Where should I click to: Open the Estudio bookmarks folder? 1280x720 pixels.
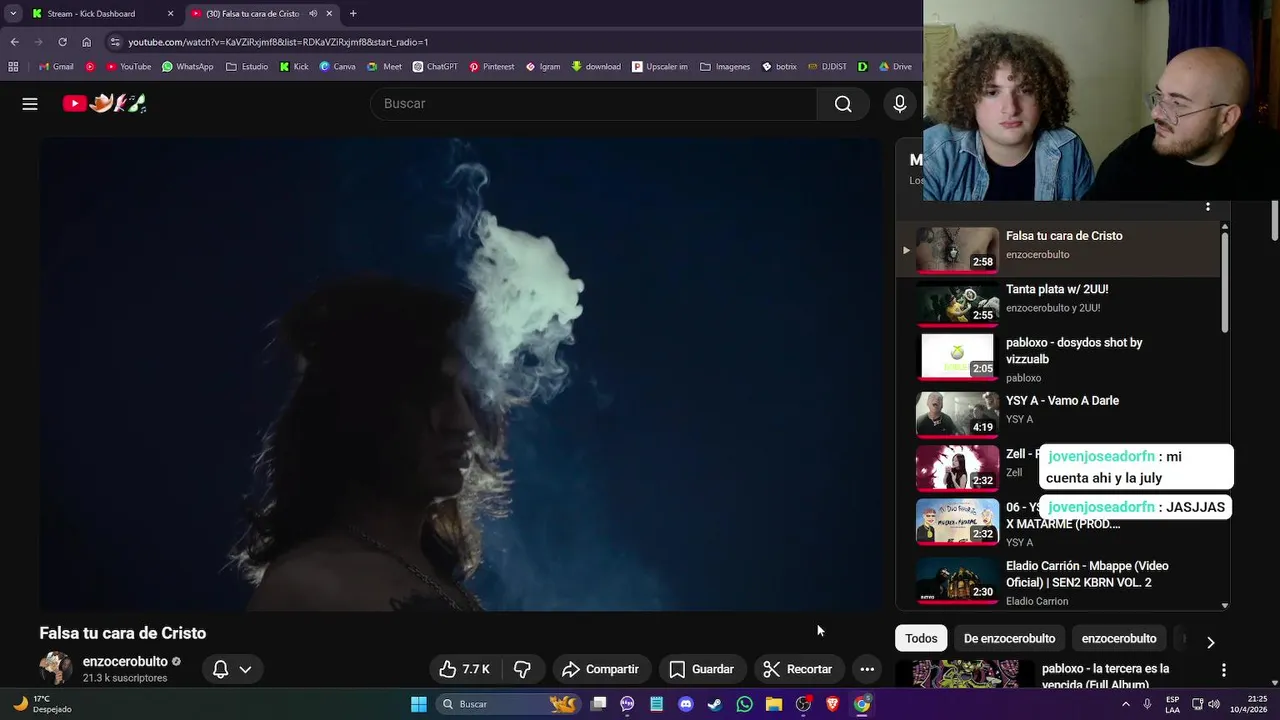(247, 67)
